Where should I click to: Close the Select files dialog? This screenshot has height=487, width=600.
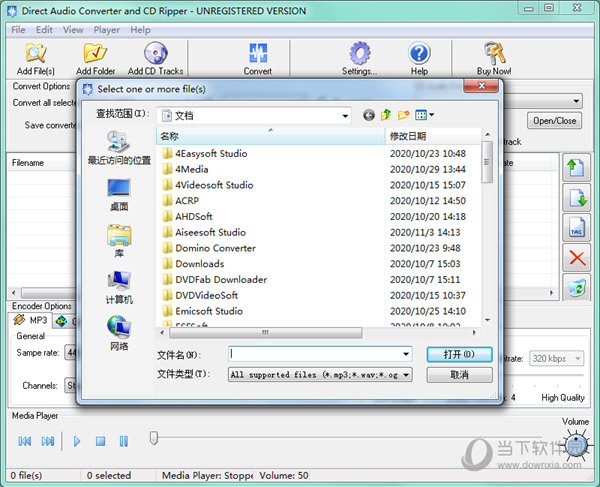click(x=481, y=86)
